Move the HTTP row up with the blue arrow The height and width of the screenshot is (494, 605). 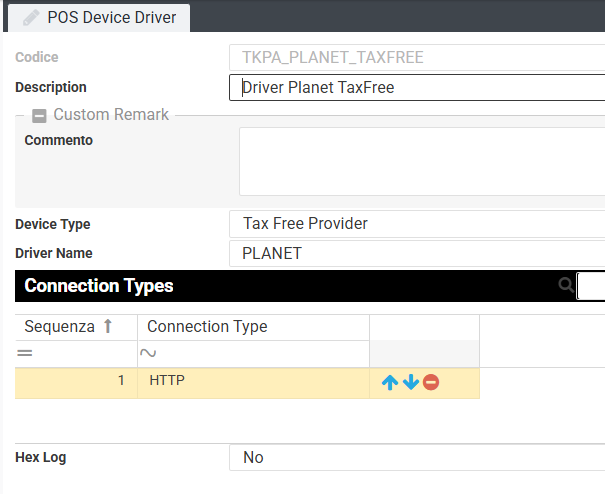point(390,382)
